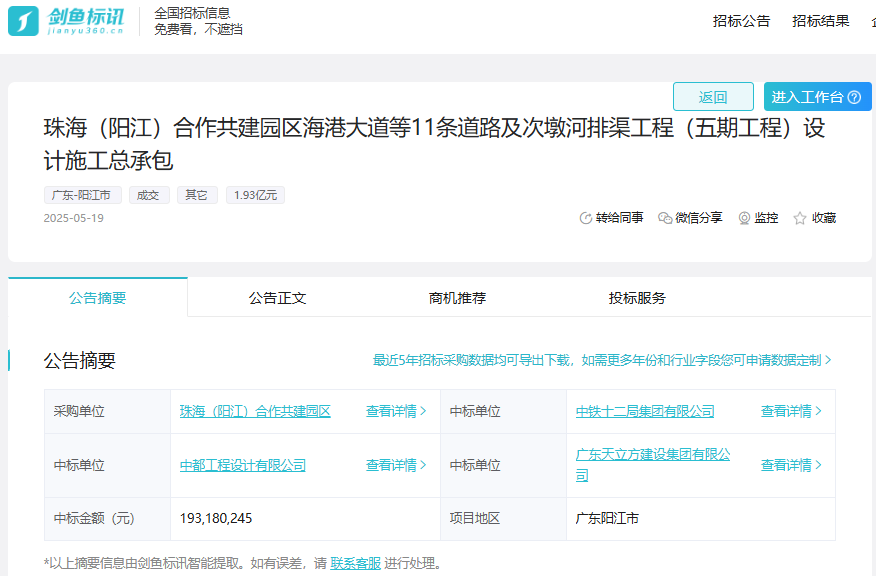Open data customization link about 最近5年招标采购数据
This screenshot has width=876, height=576.
coord(602,360)
